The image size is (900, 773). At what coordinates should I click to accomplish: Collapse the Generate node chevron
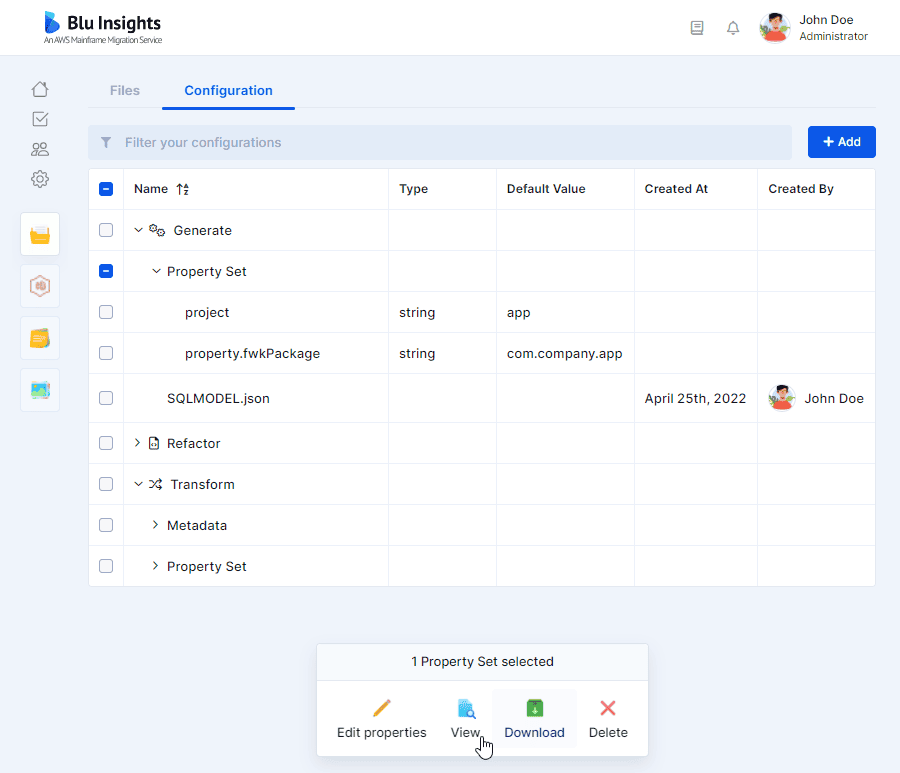tap(138, 230)
